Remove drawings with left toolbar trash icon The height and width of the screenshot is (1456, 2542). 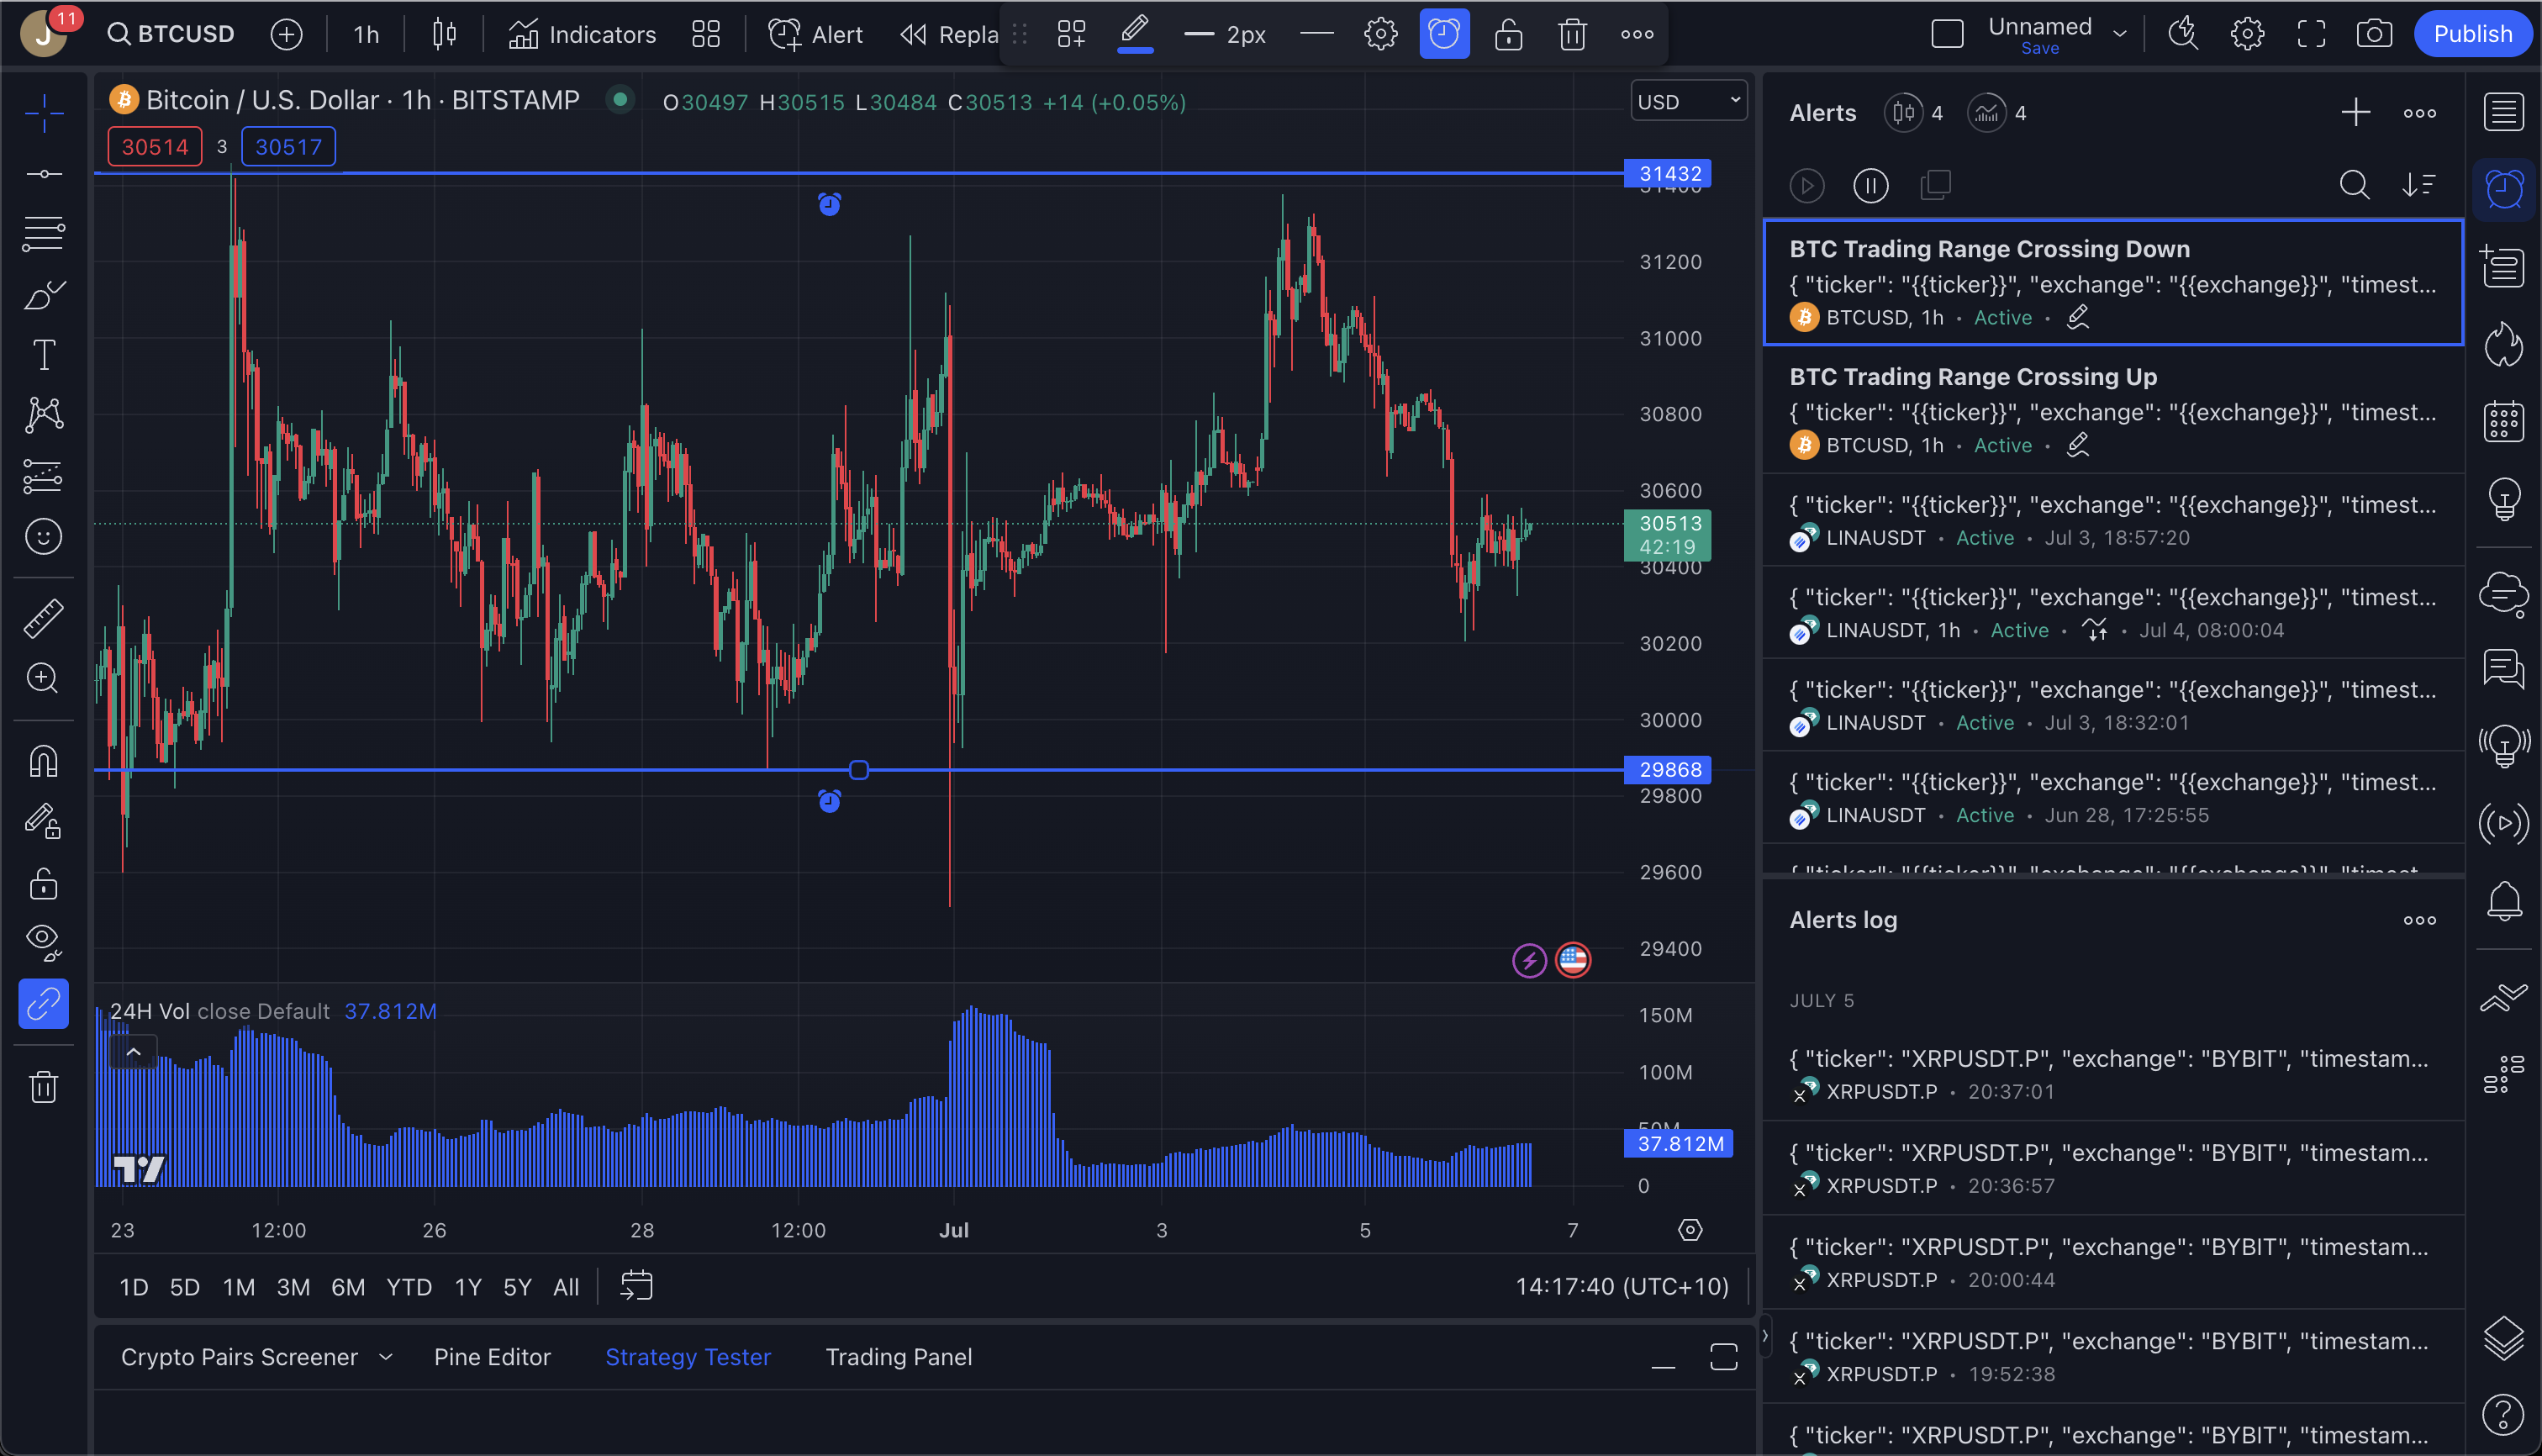point(44,1086)
